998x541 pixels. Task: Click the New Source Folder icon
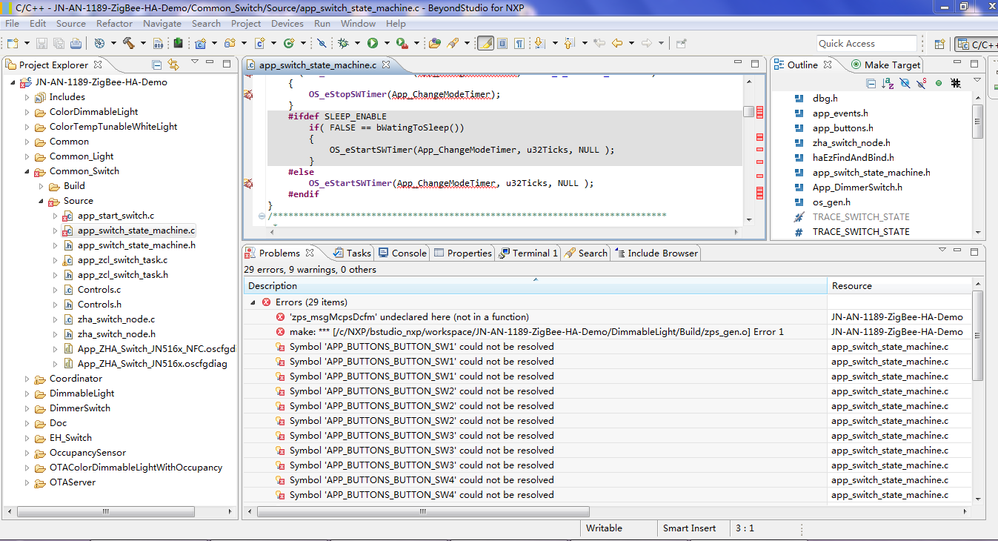click(230, 43)
